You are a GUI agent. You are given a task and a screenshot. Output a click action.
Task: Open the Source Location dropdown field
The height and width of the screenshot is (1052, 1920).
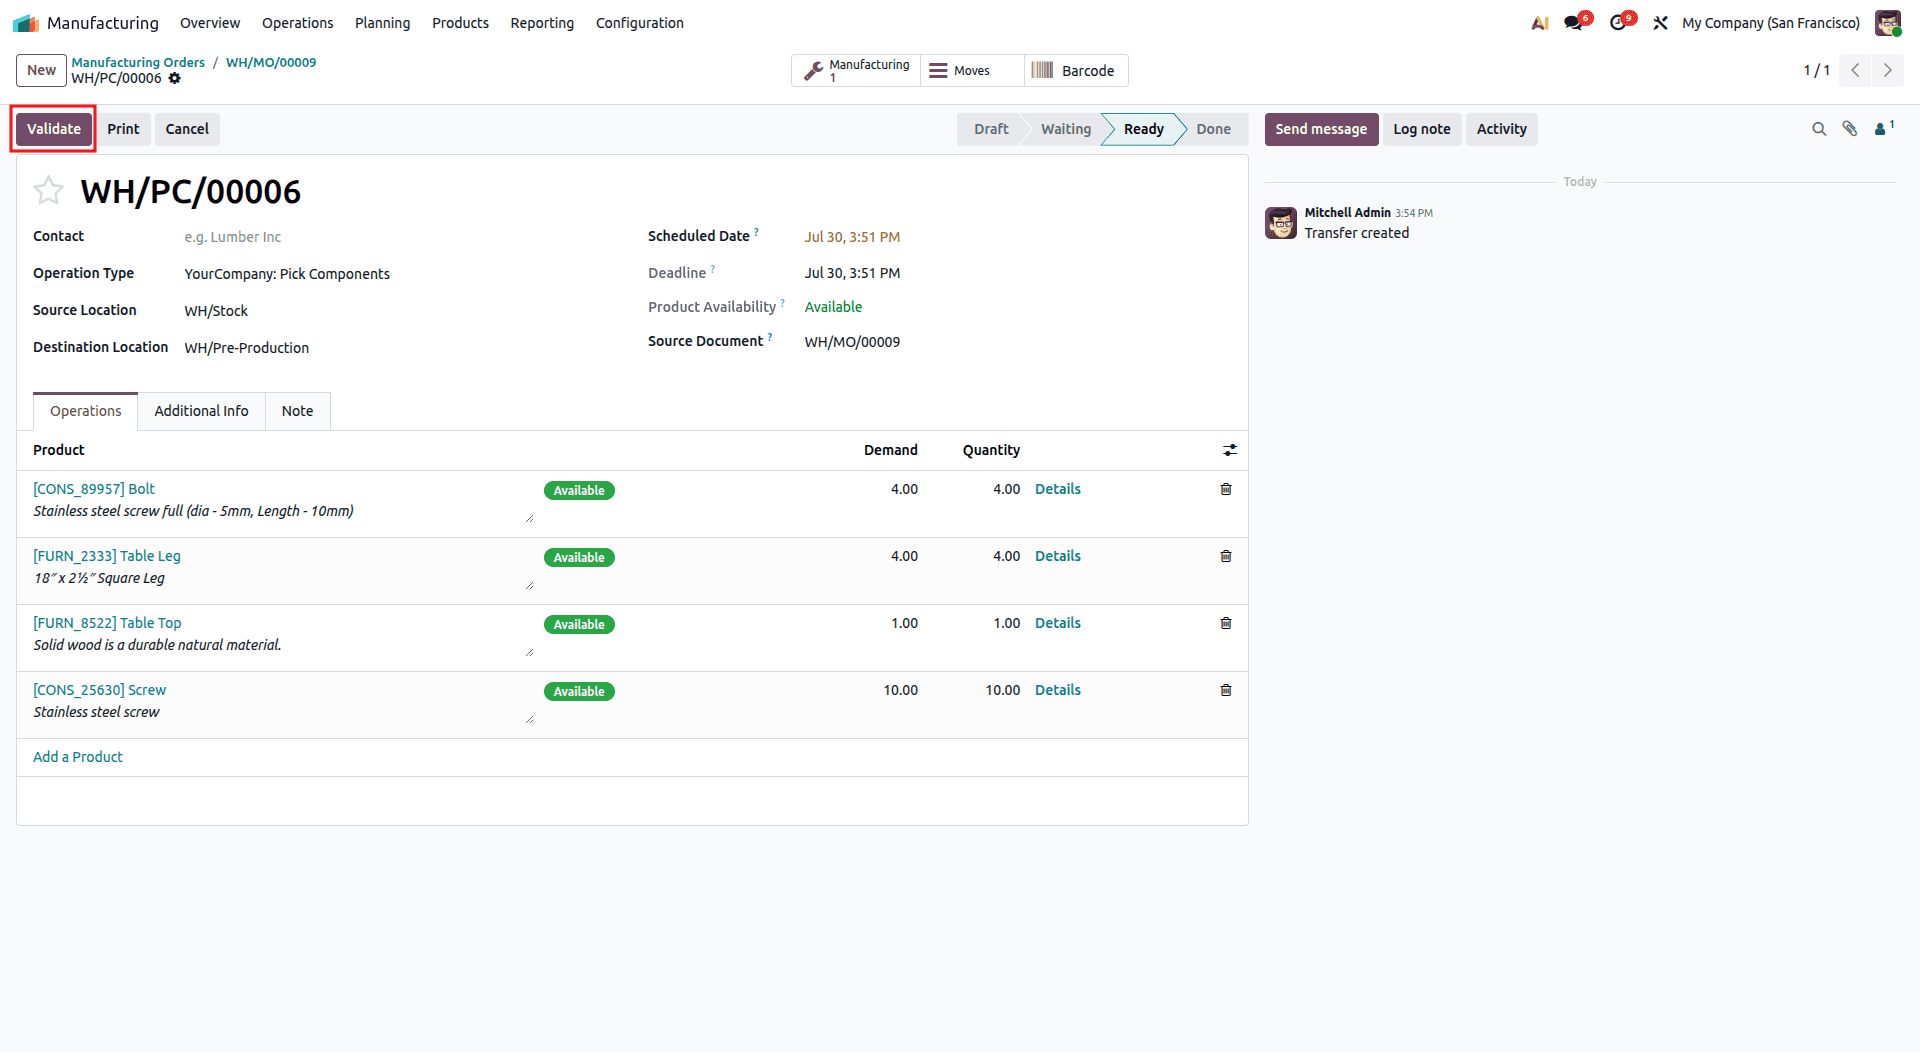tap(400, 311)
